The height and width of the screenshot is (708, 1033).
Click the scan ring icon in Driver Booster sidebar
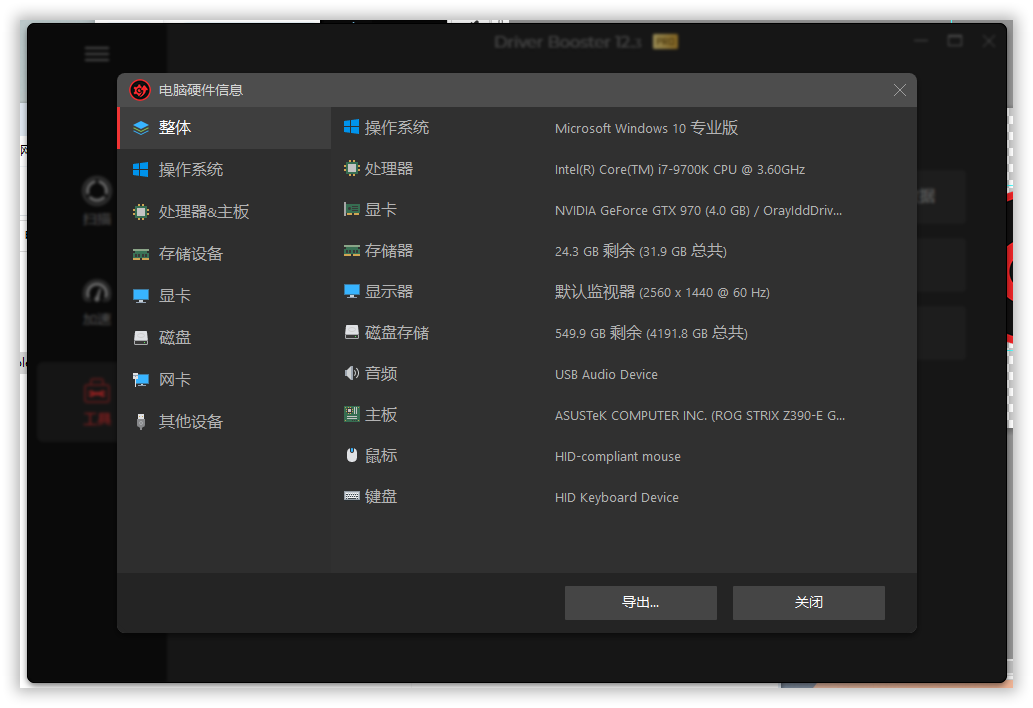pyautogui.click(x=97, y=192)
